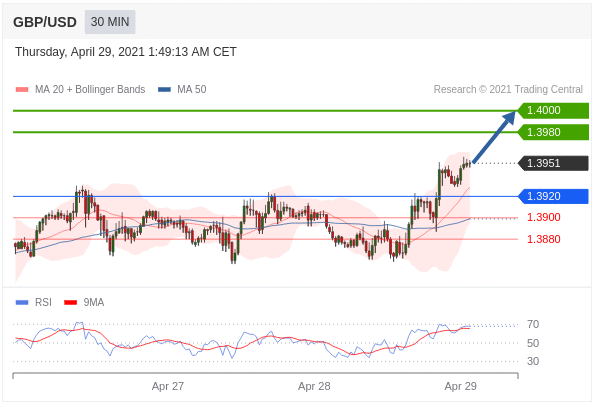Click the blue 1.3920 pivot tag
This screenshot has height=410, width=595.
[x=553, y=196]
